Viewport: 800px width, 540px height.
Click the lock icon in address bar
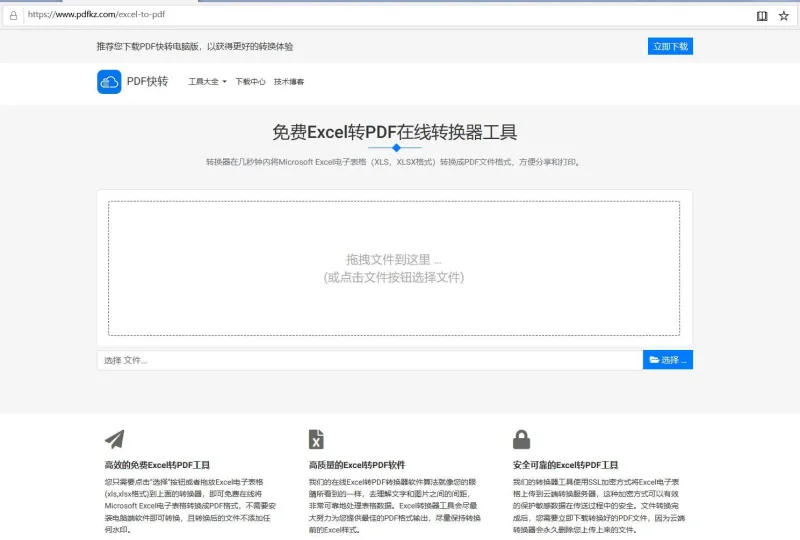(14, 16)
